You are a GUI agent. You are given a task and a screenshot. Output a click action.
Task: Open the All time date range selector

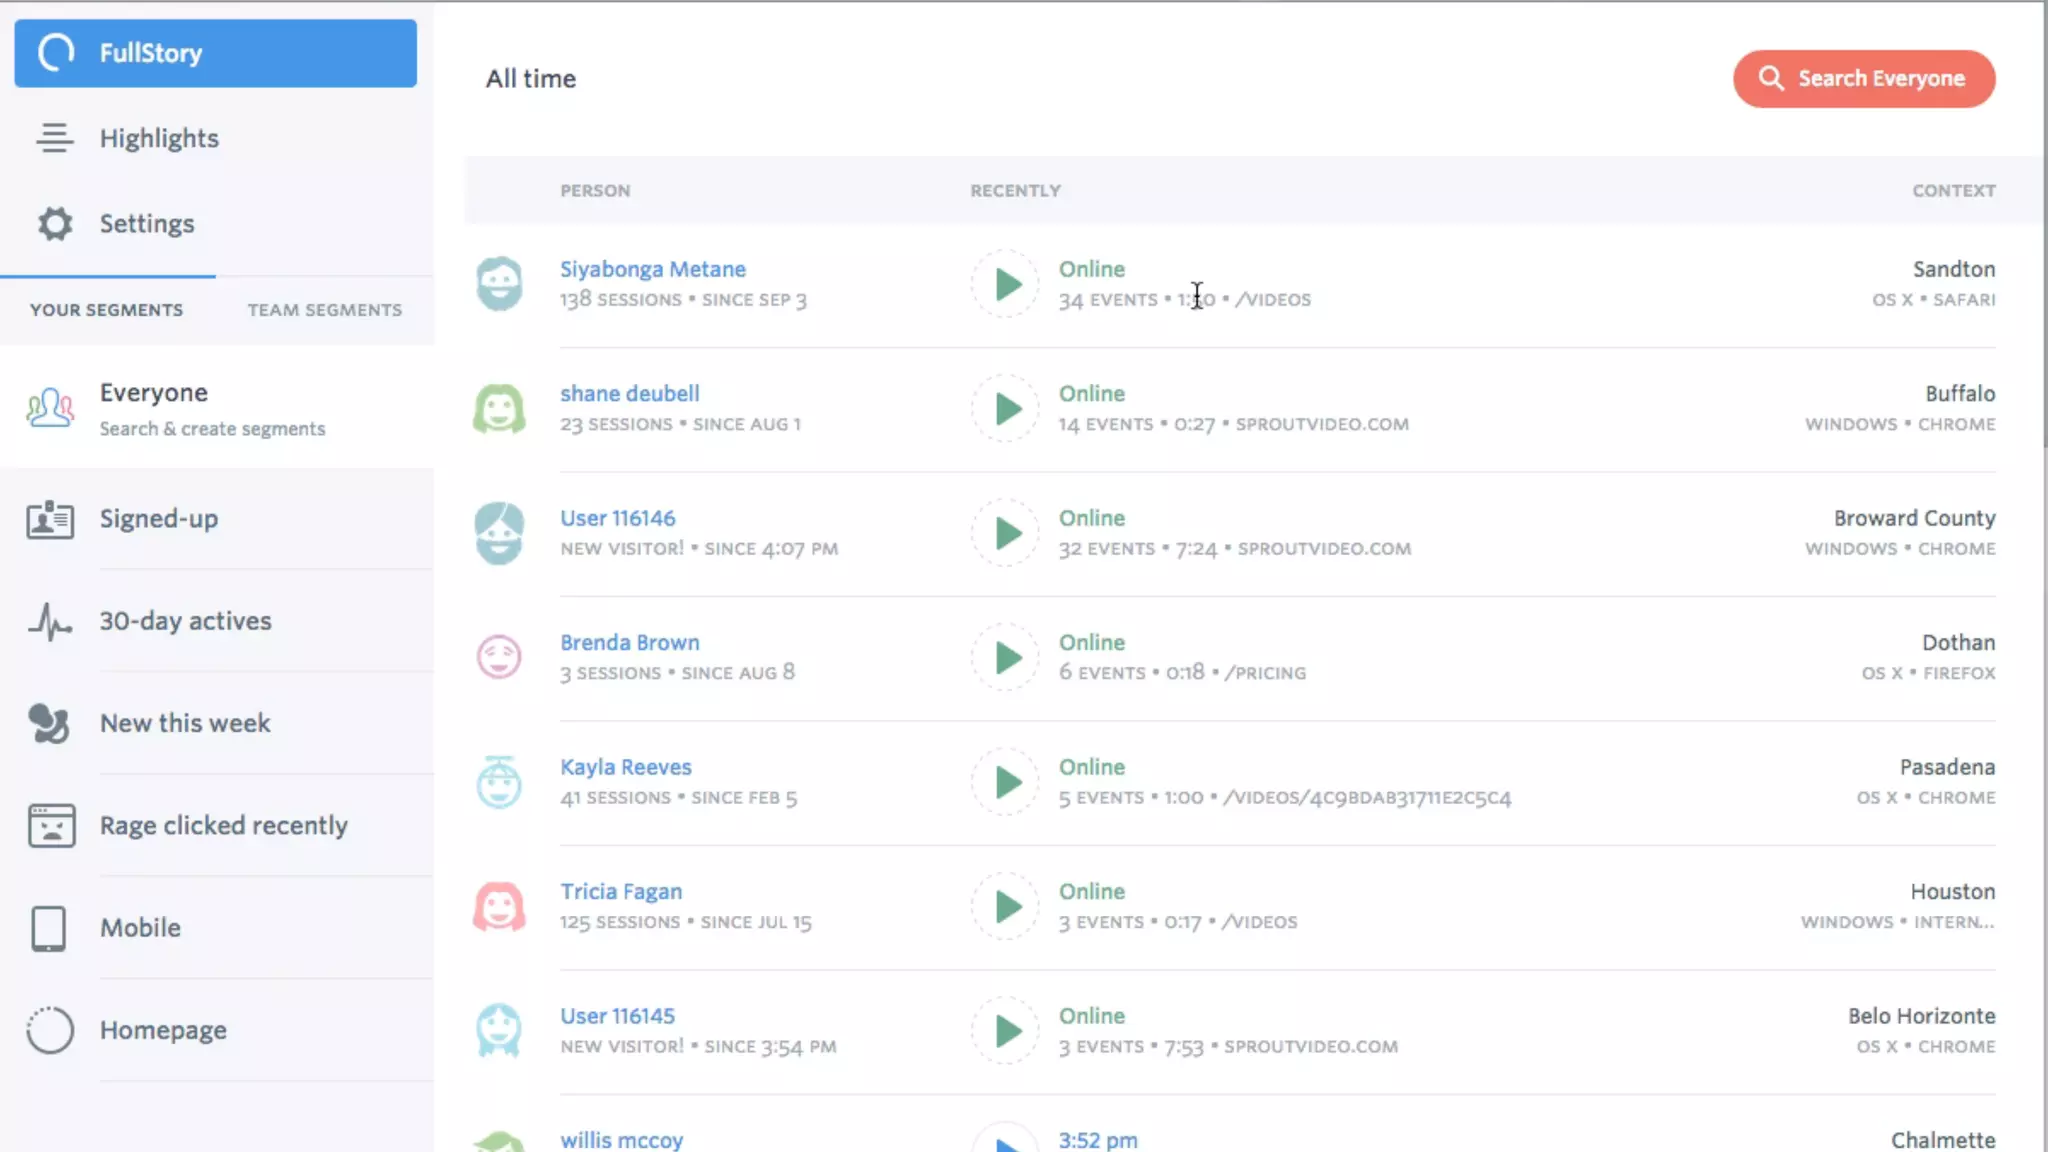[530, 78]
